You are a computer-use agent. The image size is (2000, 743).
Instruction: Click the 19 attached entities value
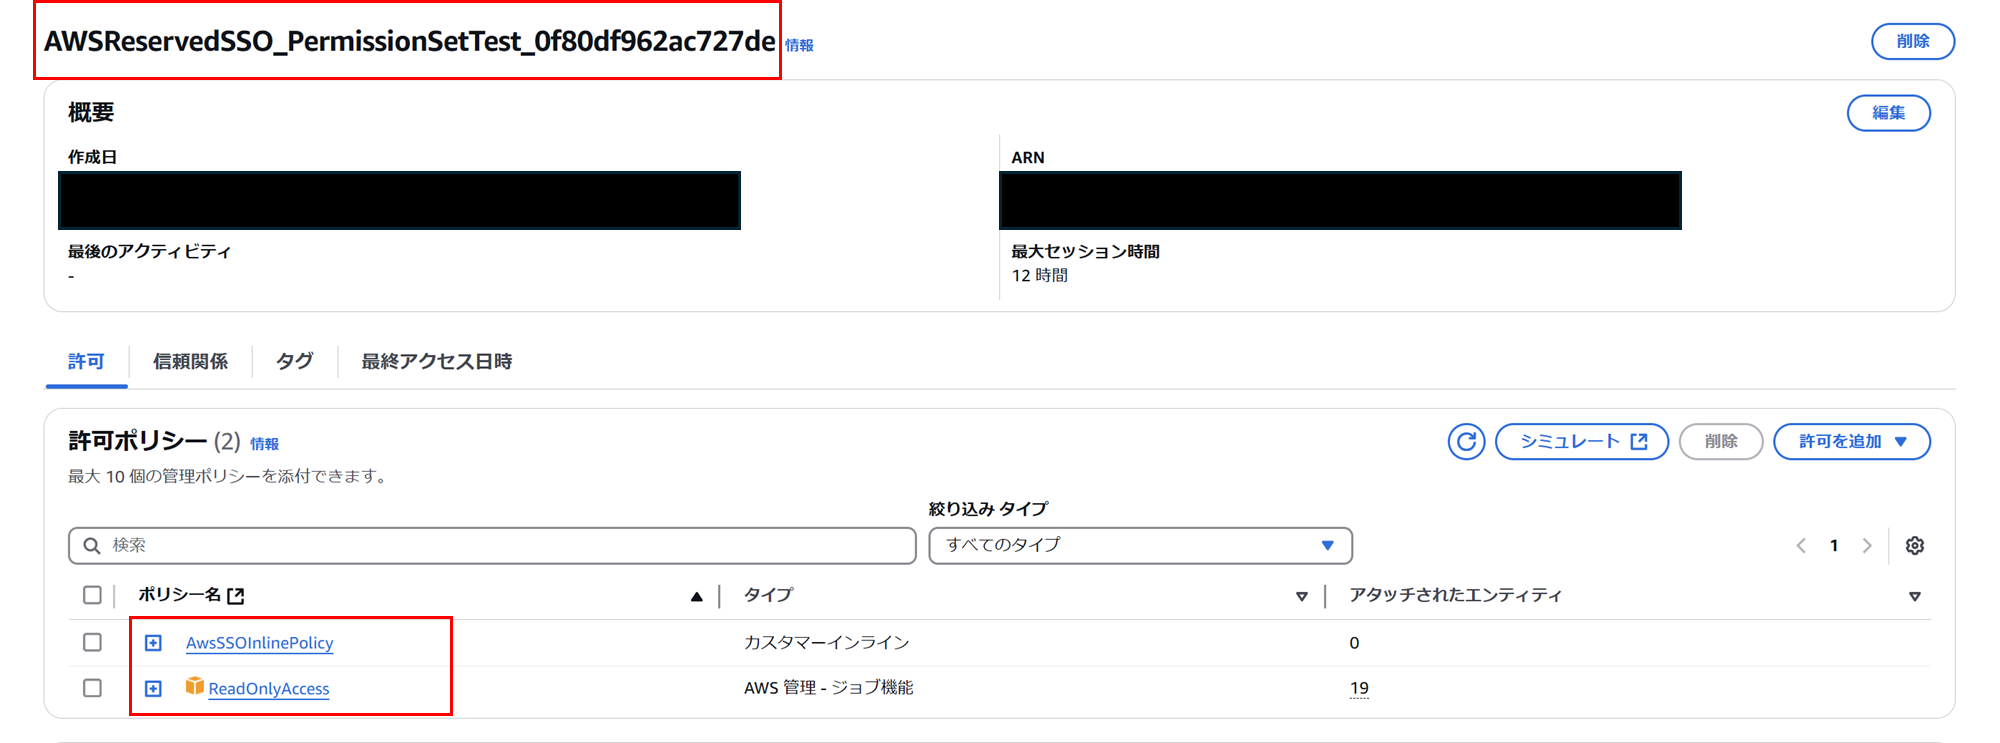coord(1359,688)
